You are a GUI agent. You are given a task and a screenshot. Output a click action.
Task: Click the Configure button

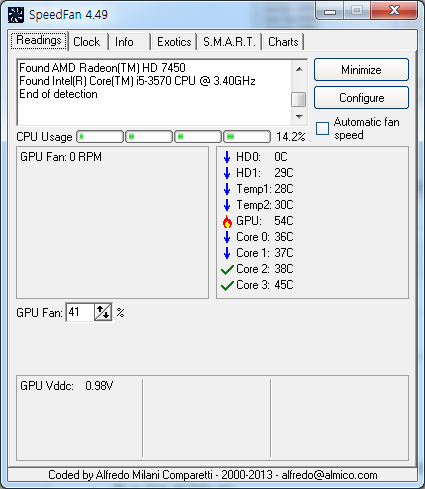click(x=361, y=98)
